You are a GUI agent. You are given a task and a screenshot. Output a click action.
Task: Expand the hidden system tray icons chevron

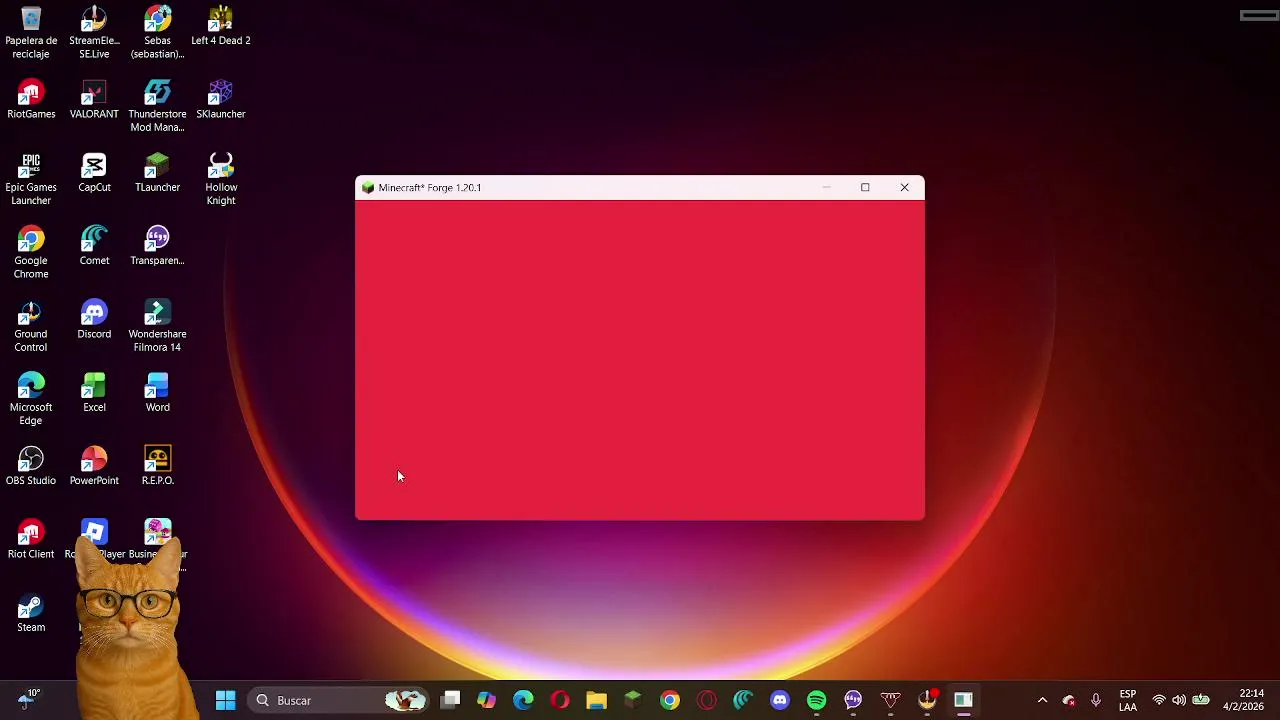tap(1042, 700)
